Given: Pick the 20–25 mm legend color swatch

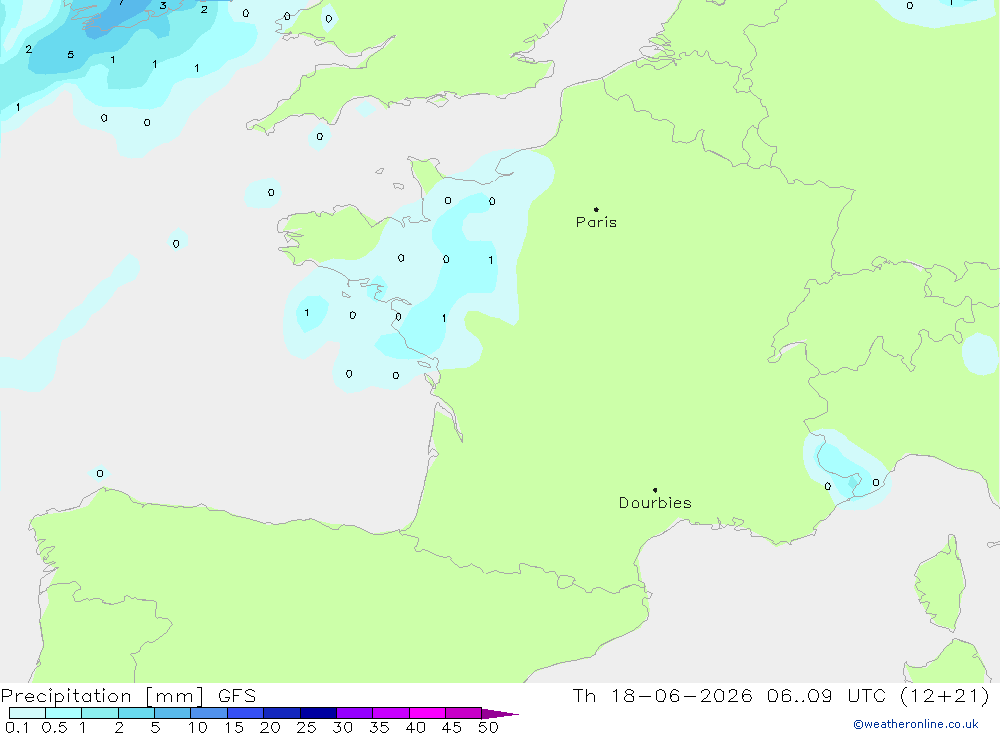Looking at the screenshot, I should [x=282, y=713].
